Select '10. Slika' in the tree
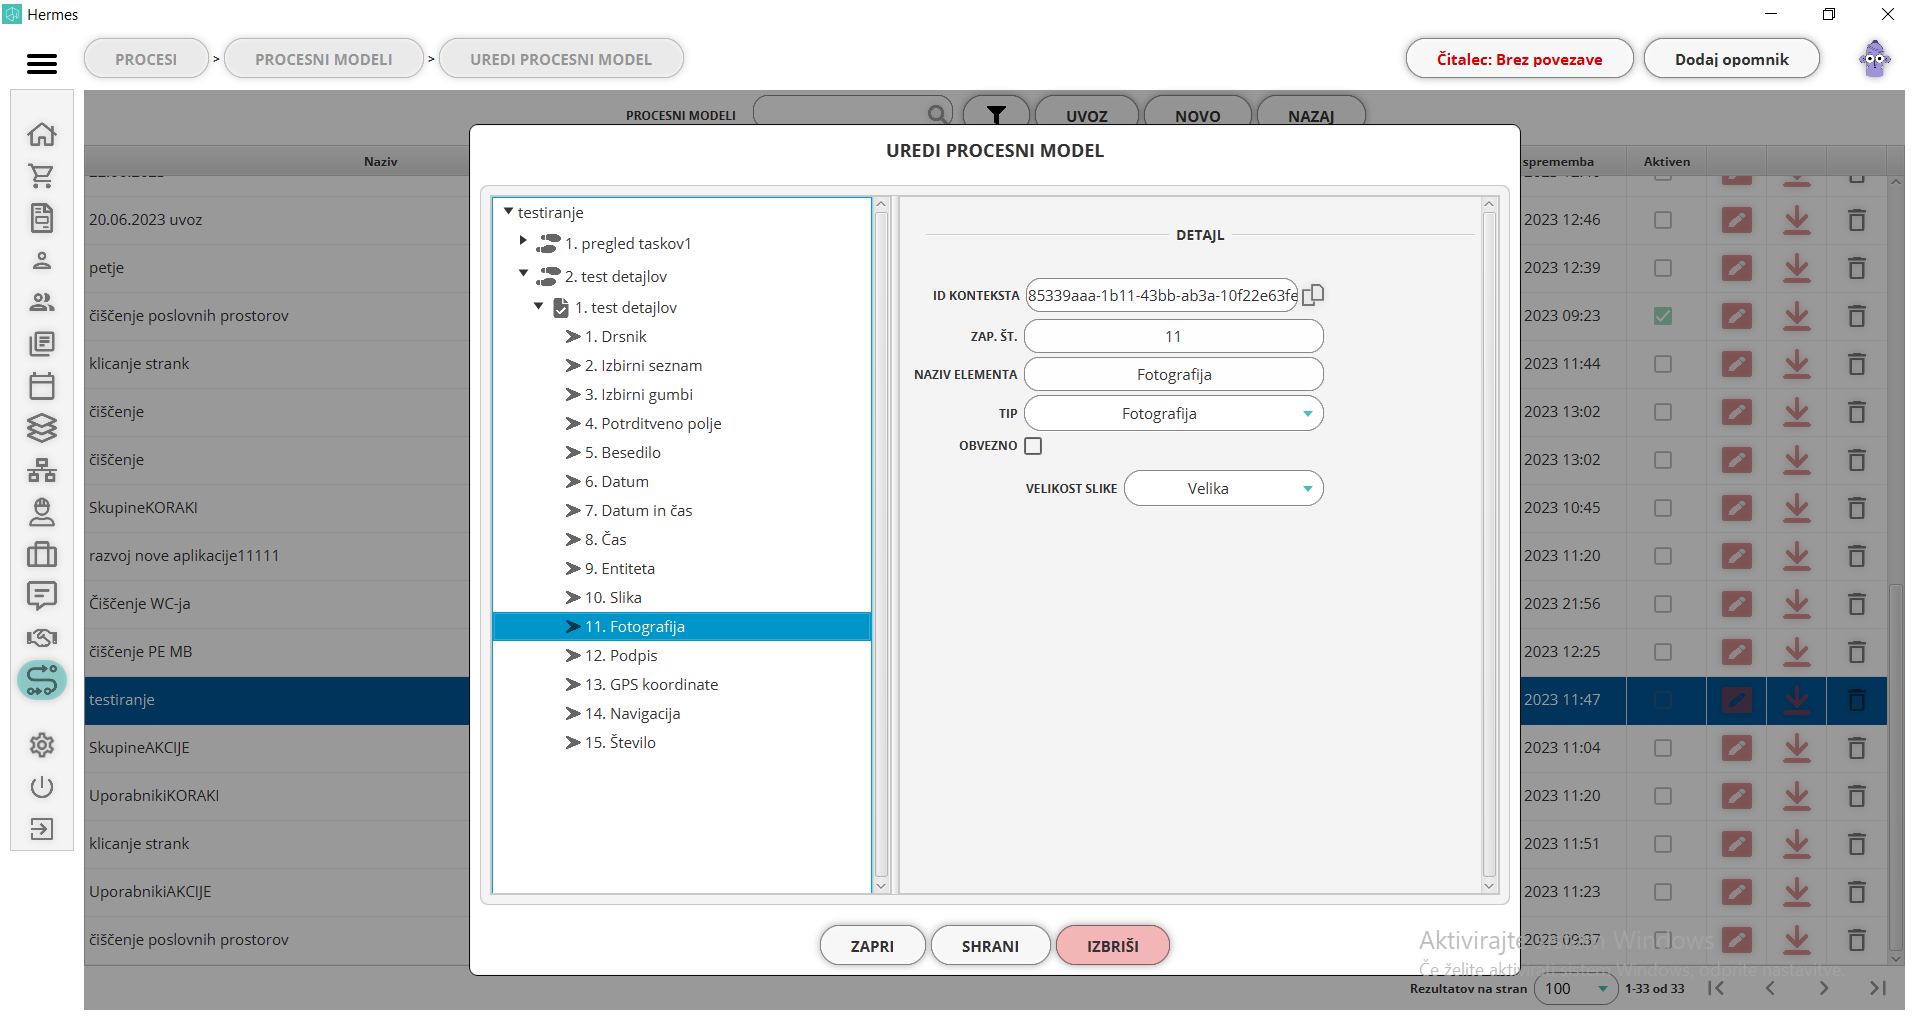This screenshot has width=1916, height=1028. [x=613, y=598]
